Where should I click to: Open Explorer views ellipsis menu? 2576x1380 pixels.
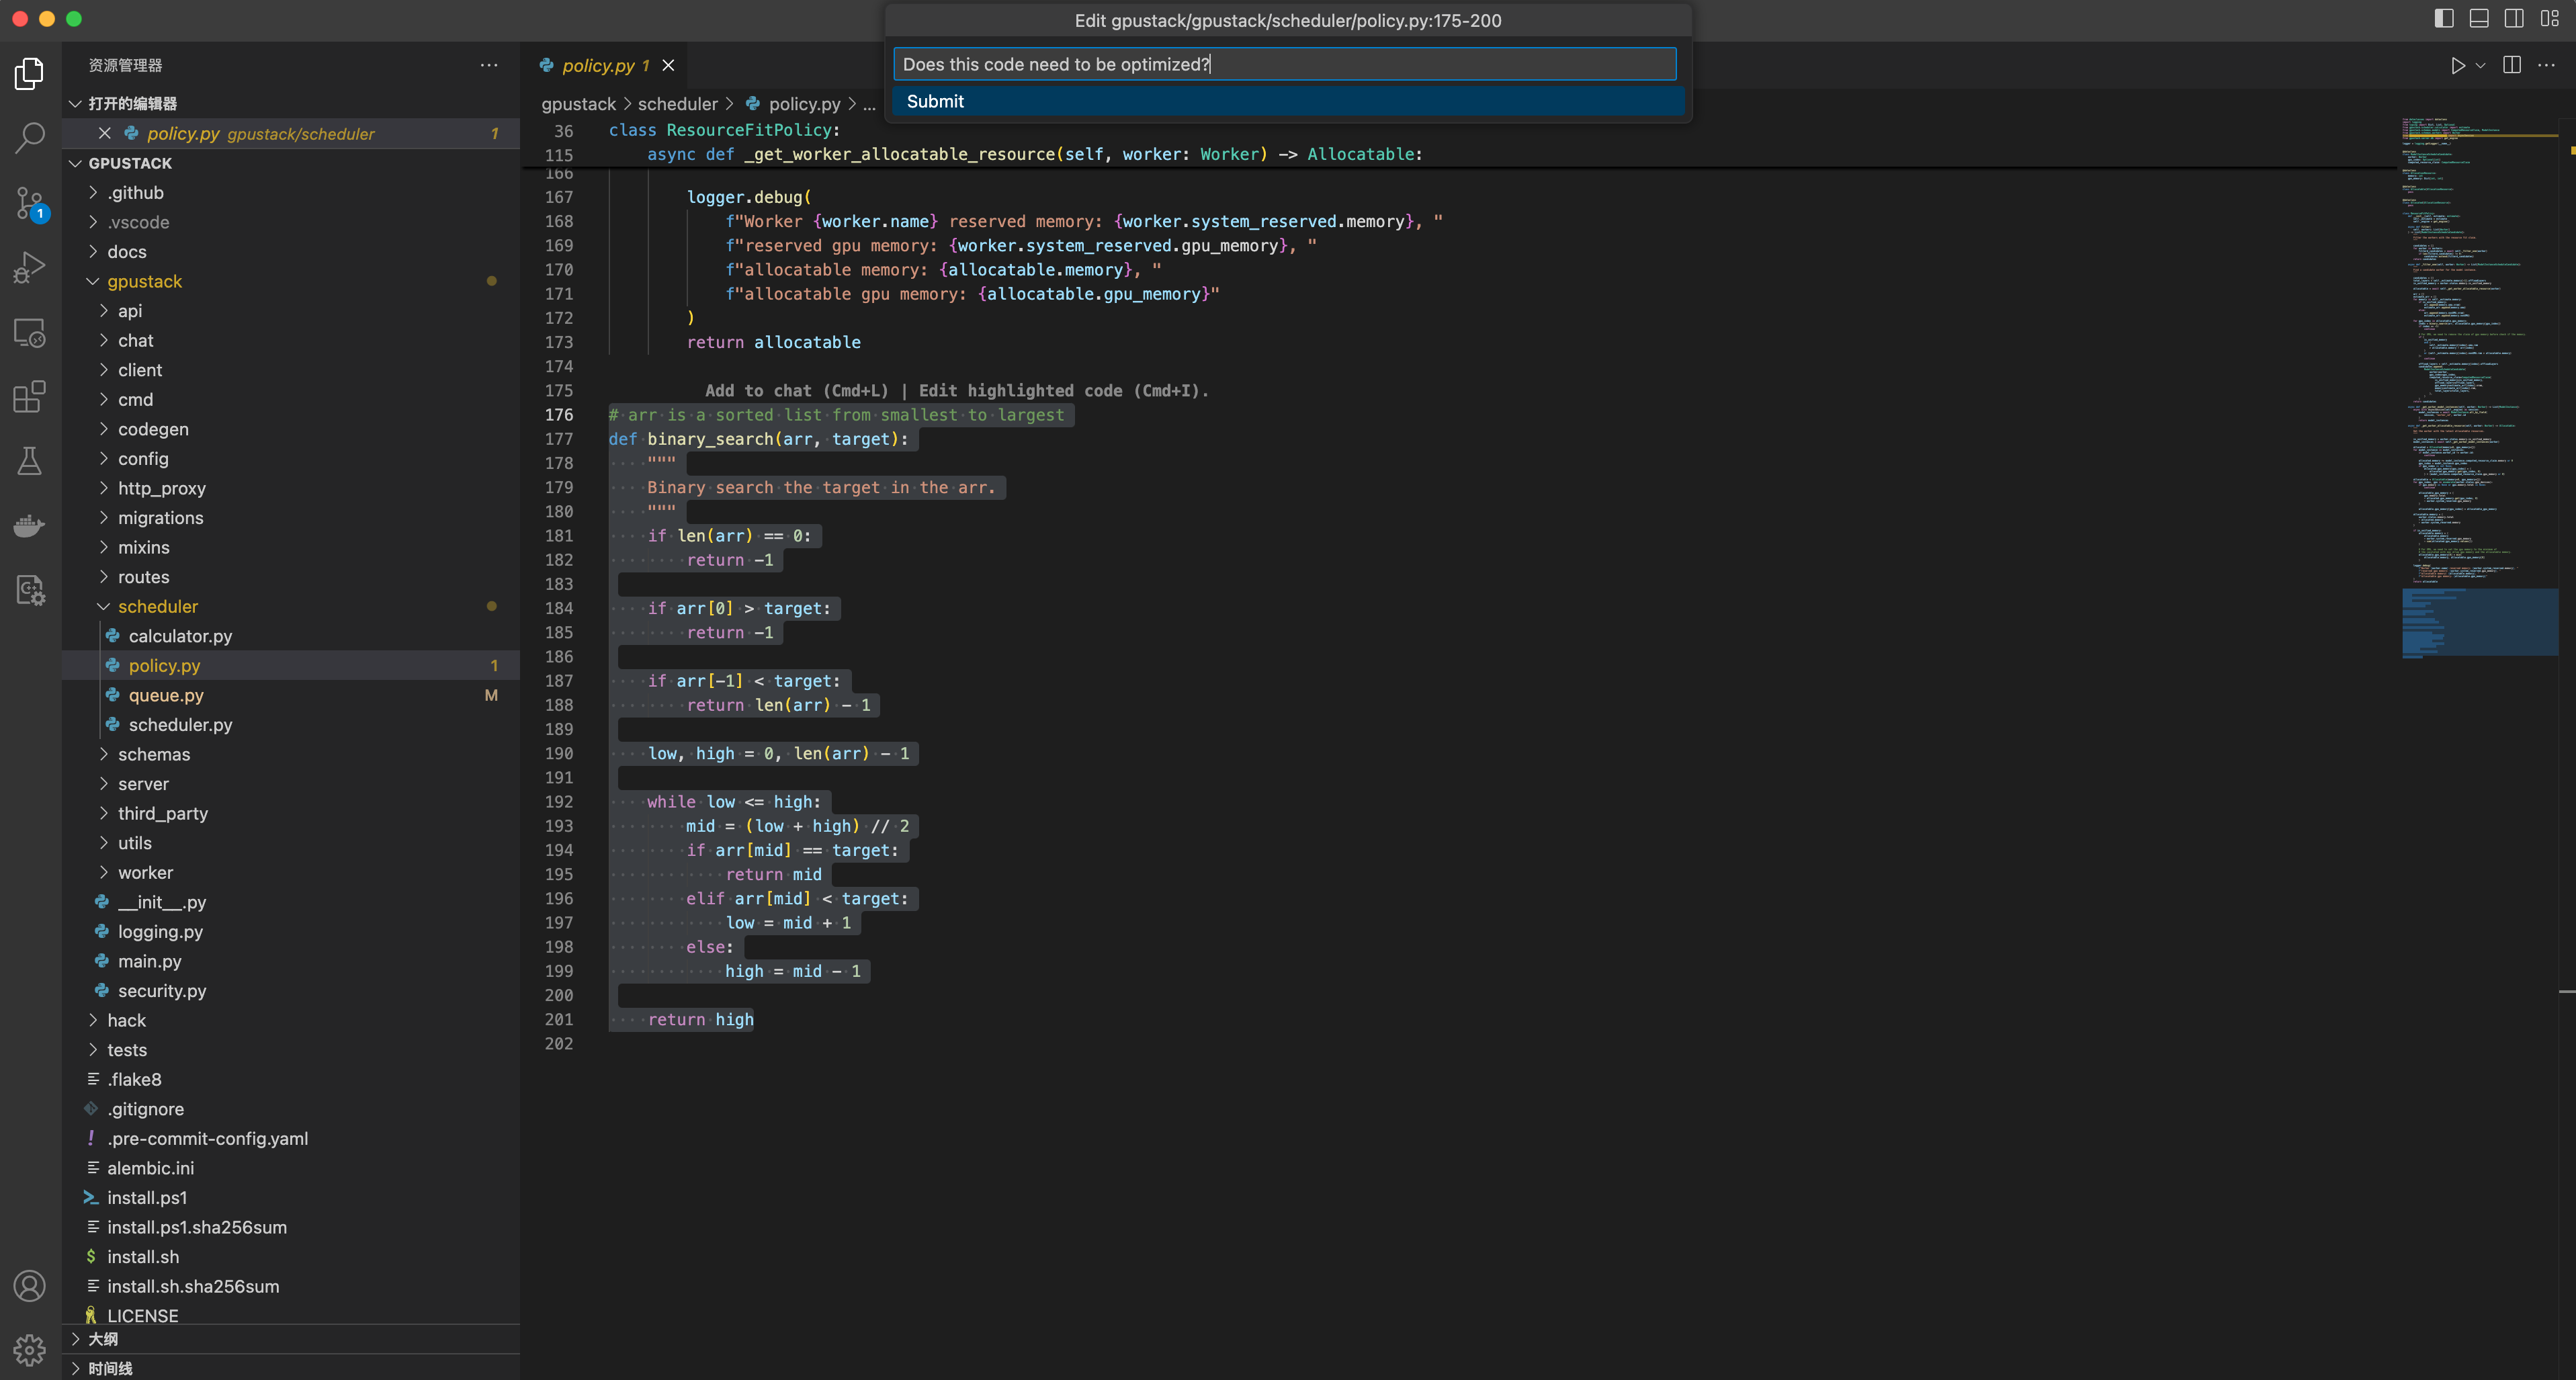point(489,65)
